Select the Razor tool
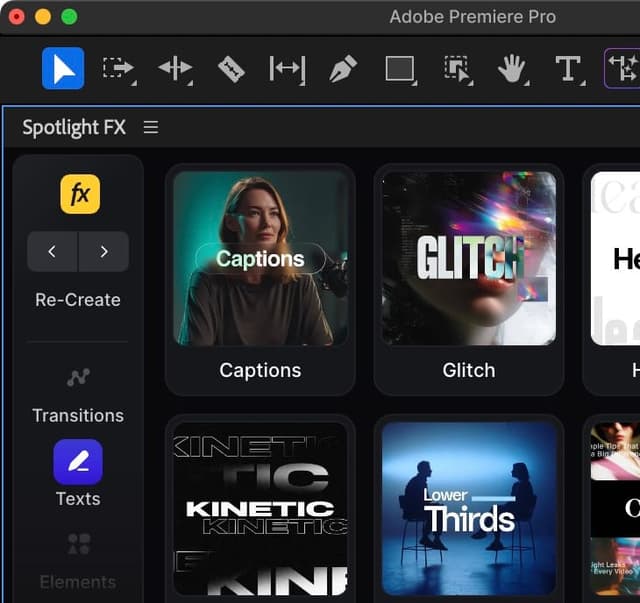The width and height of the screenshot is (640, 603). tap(231, 68)
